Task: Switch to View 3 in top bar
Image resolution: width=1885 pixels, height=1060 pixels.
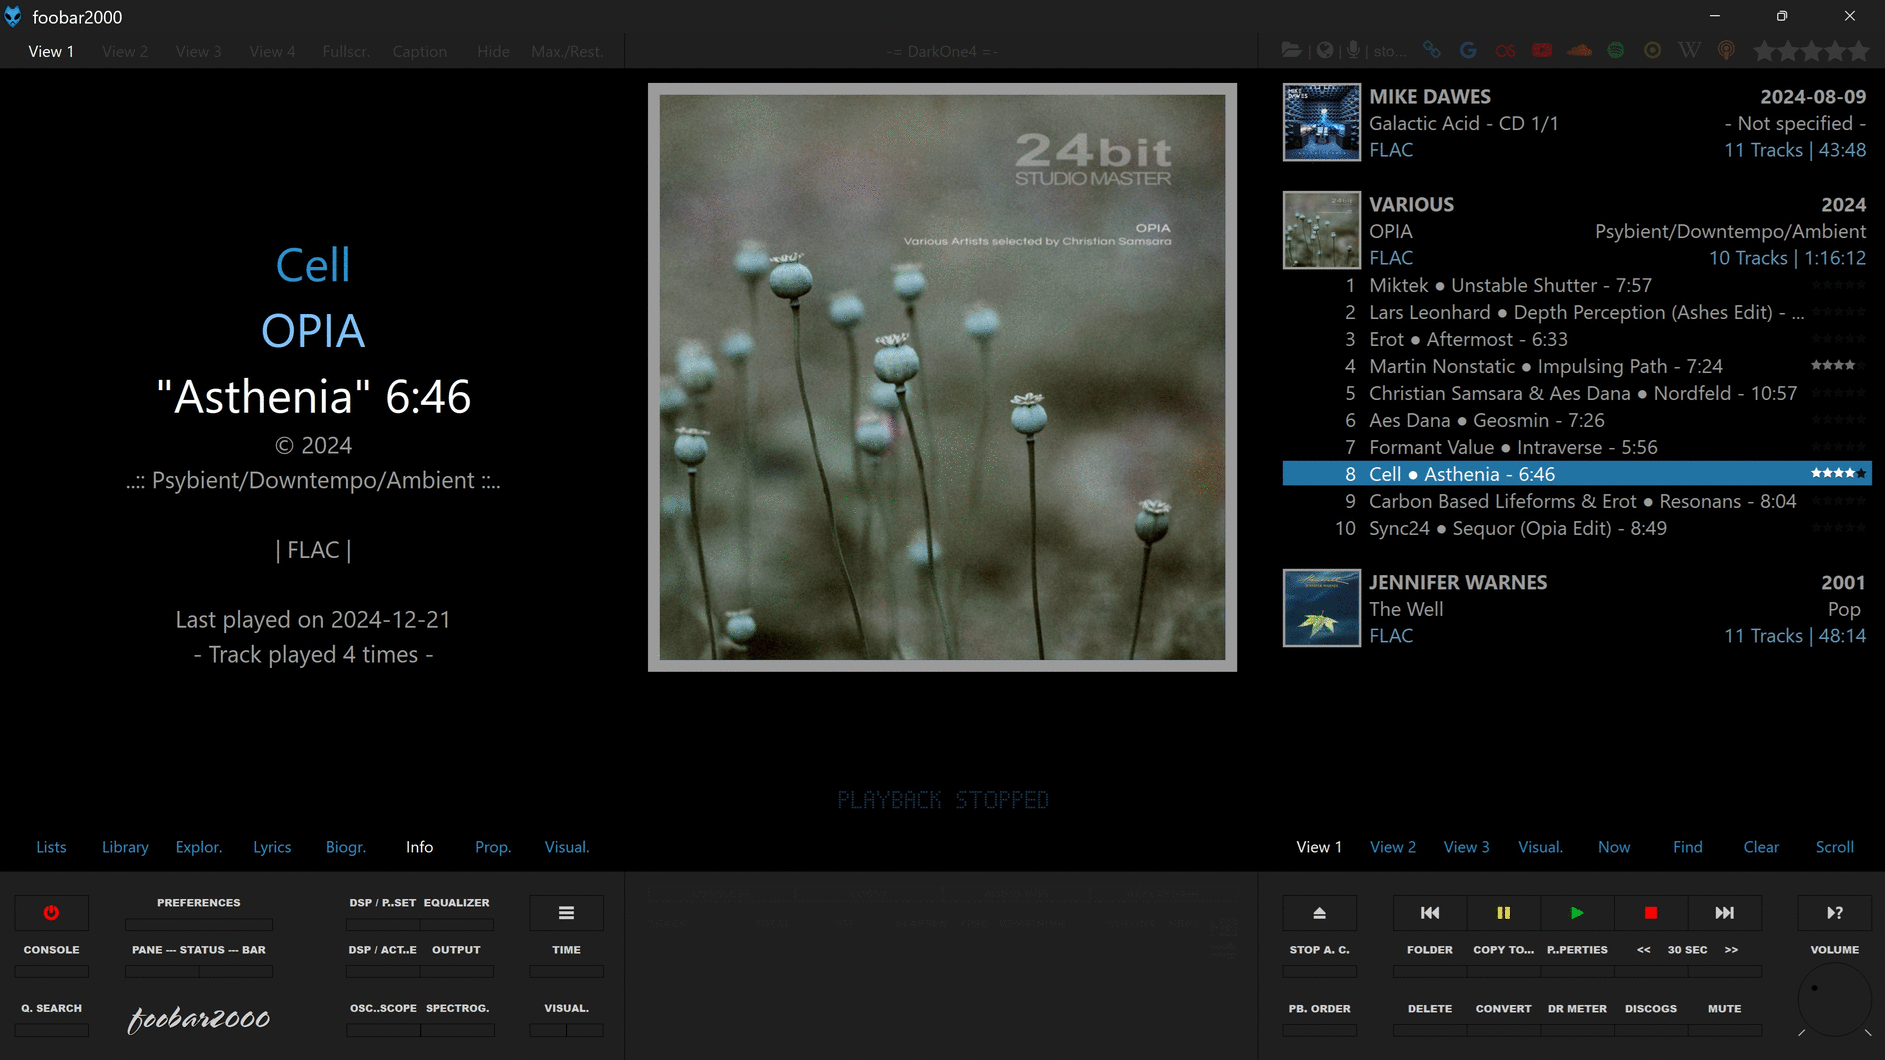Action: (199, 51)
